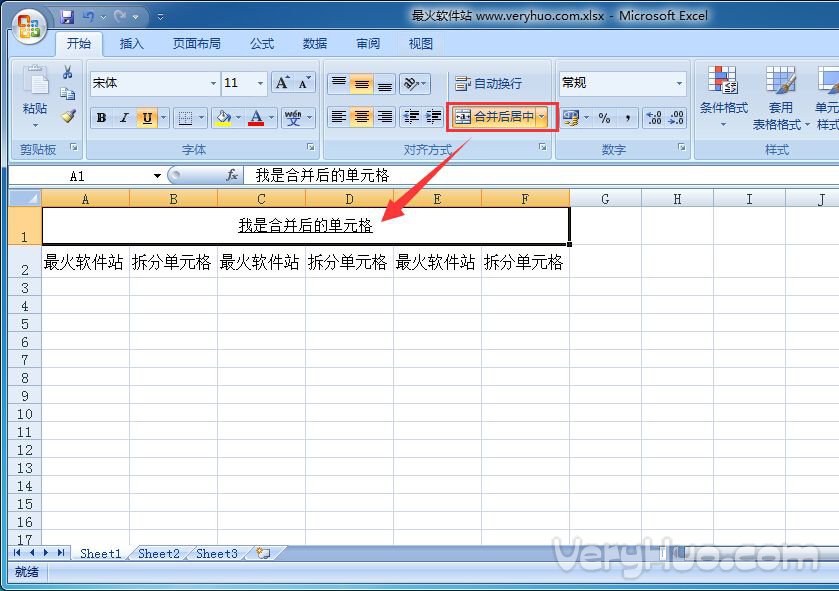Screen dimensions: 839x591
Task: Switch to the 审阅 ribbon tab
Action: (368, 44)
